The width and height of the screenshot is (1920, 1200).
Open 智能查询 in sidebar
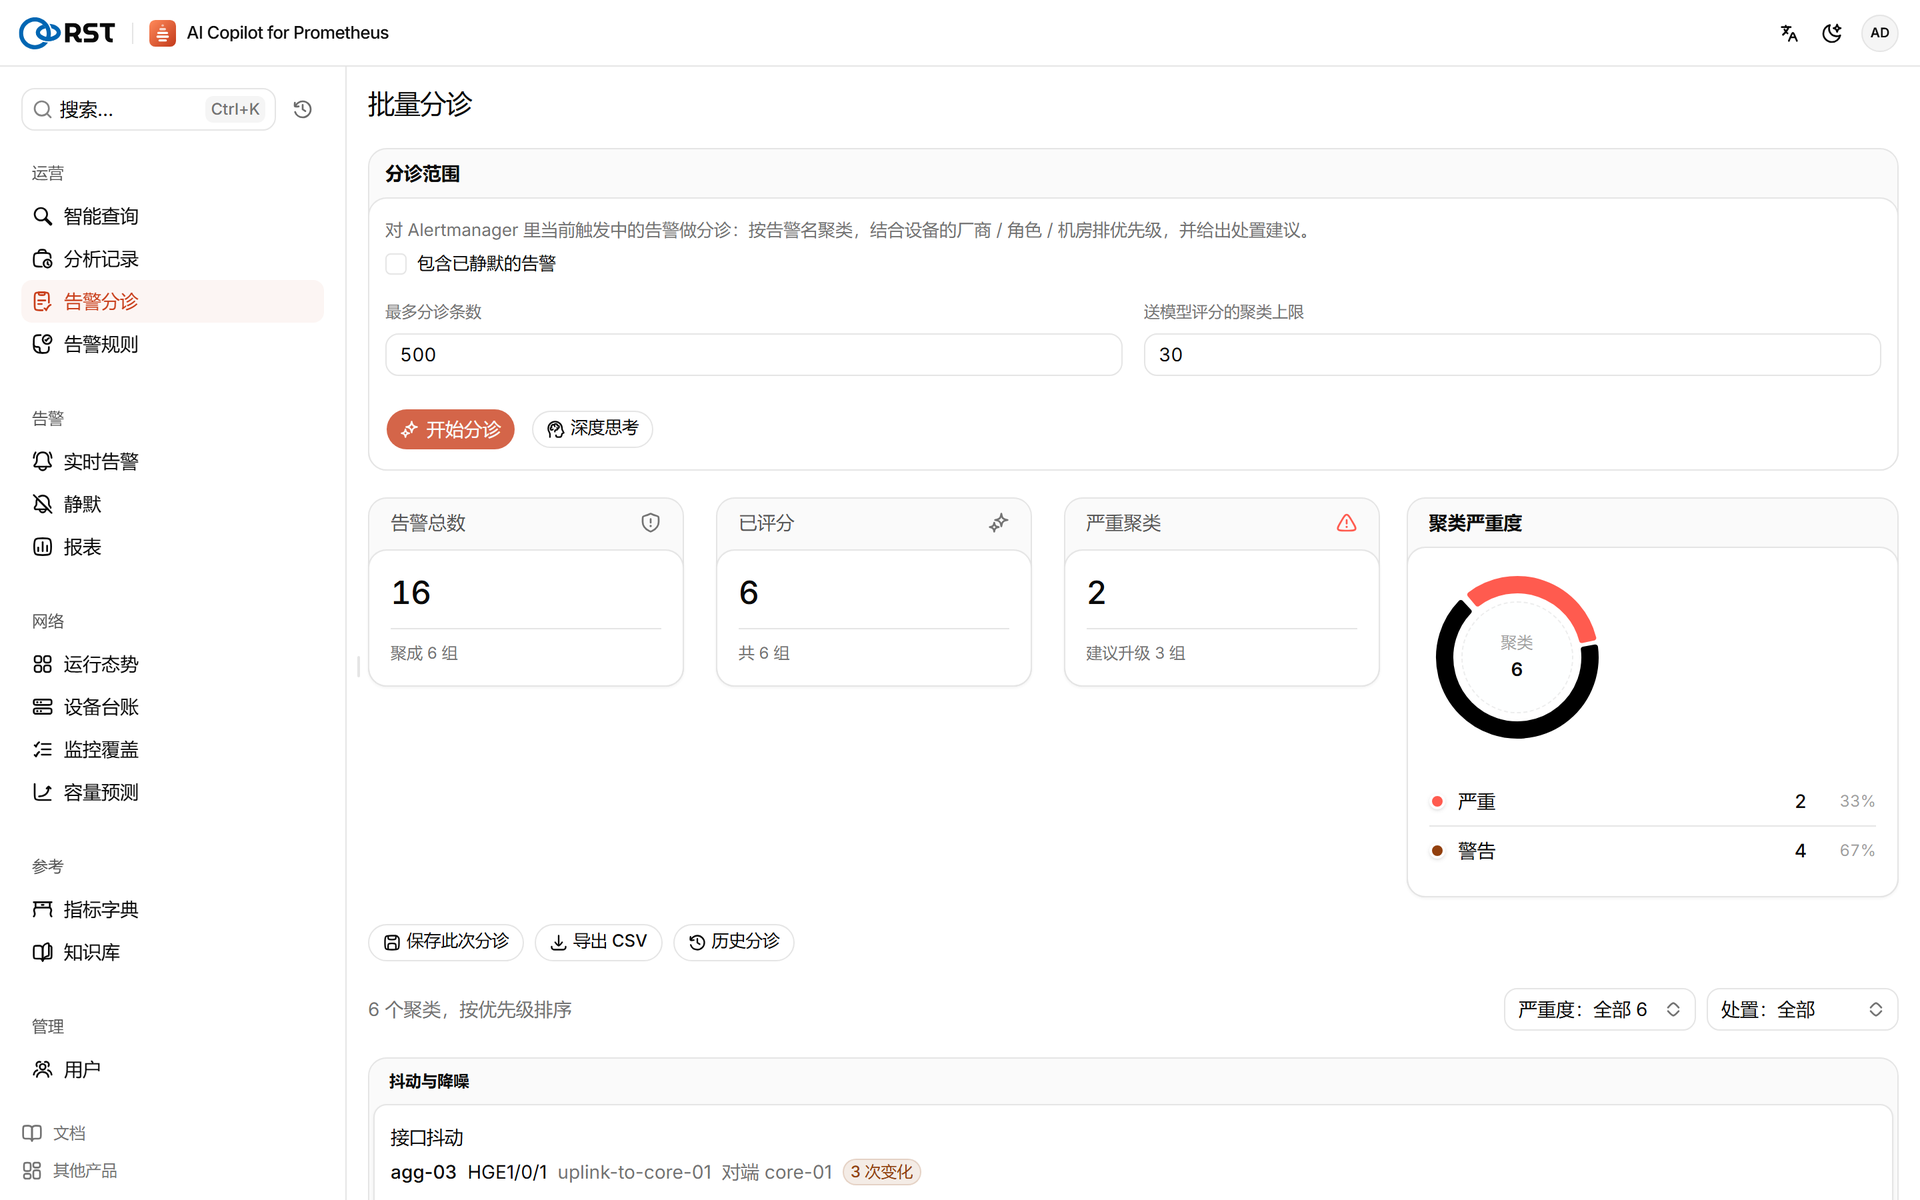(x=172, y=216)
